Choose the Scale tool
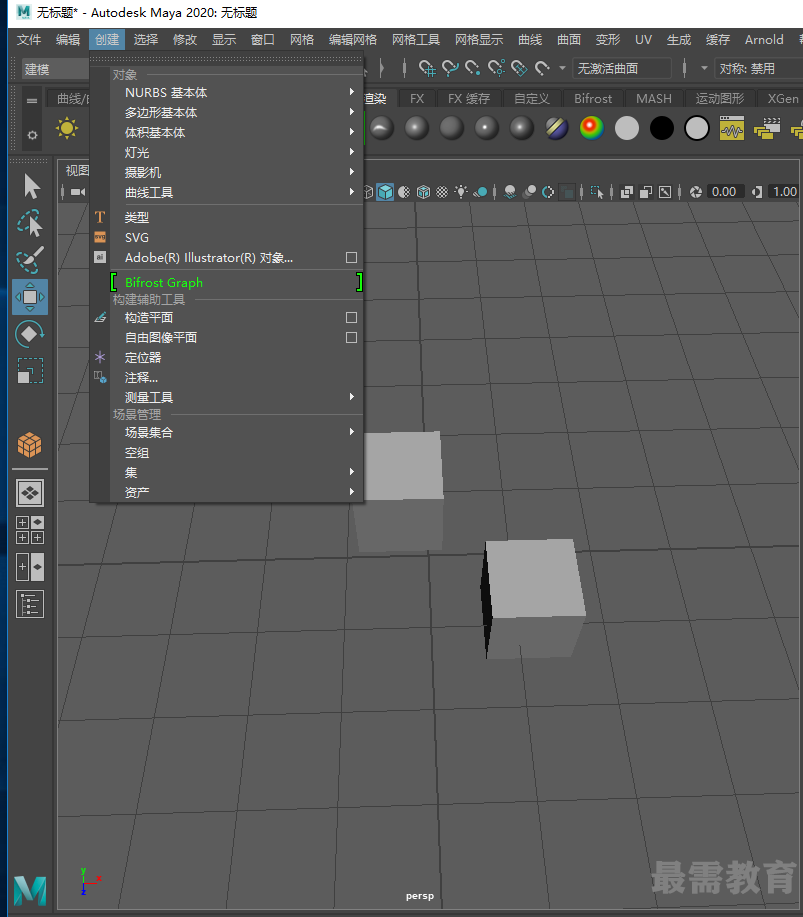803x917 pixels. pos(30,371)
